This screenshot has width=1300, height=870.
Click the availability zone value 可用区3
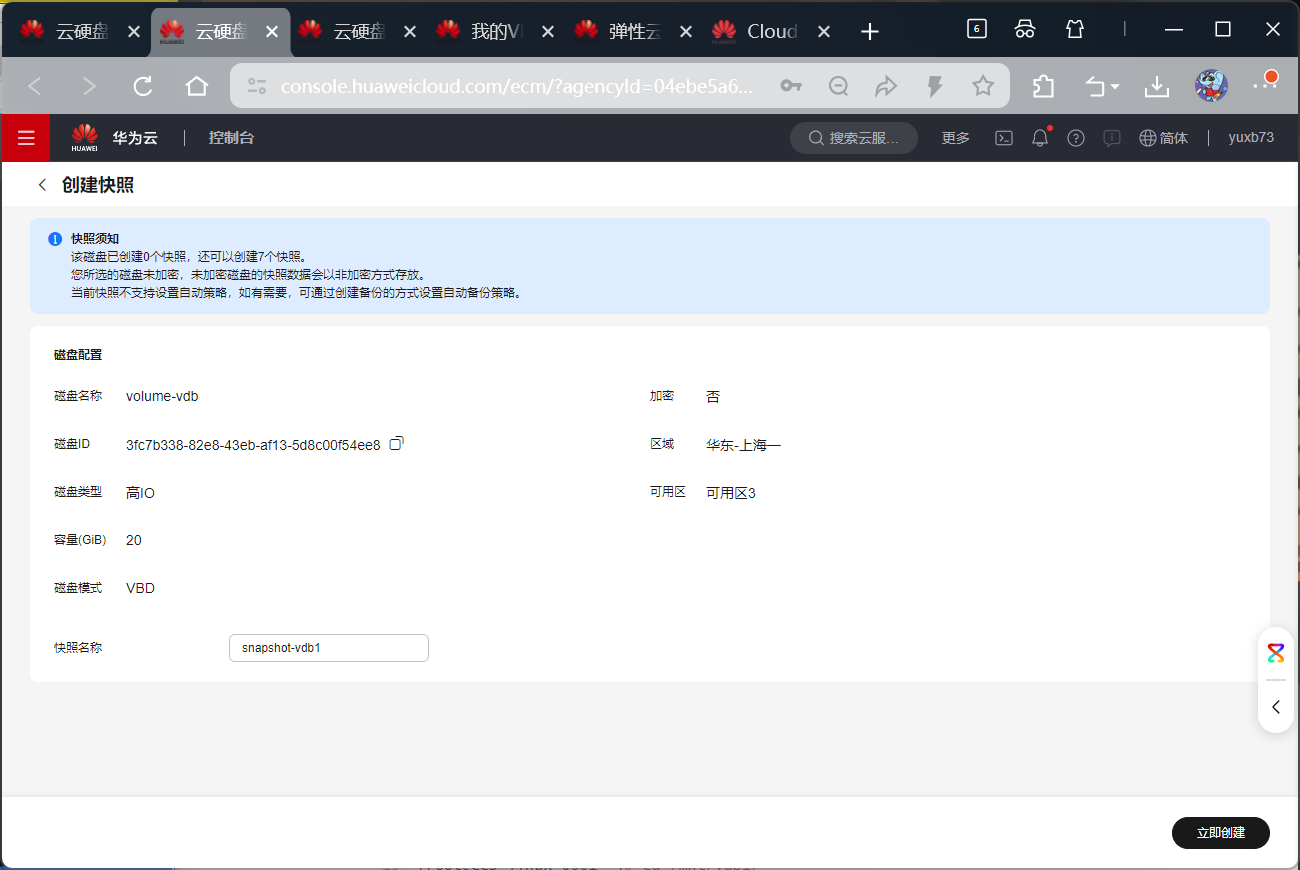731,493
